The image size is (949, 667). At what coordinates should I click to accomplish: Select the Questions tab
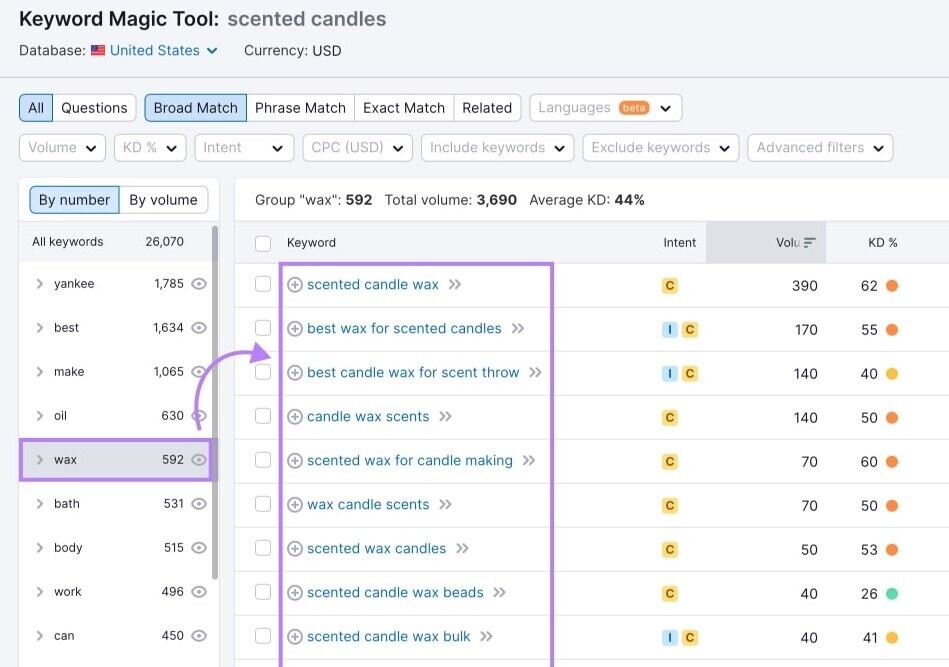pyautogui.click(x=94, y=108)
